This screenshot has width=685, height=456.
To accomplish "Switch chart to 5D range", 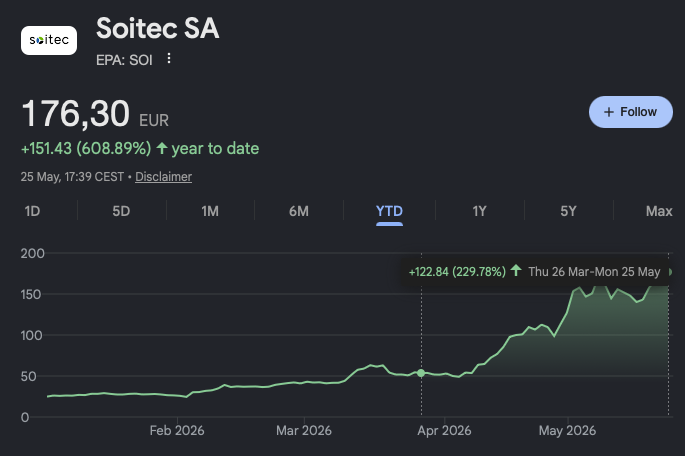I will point(121,211).
